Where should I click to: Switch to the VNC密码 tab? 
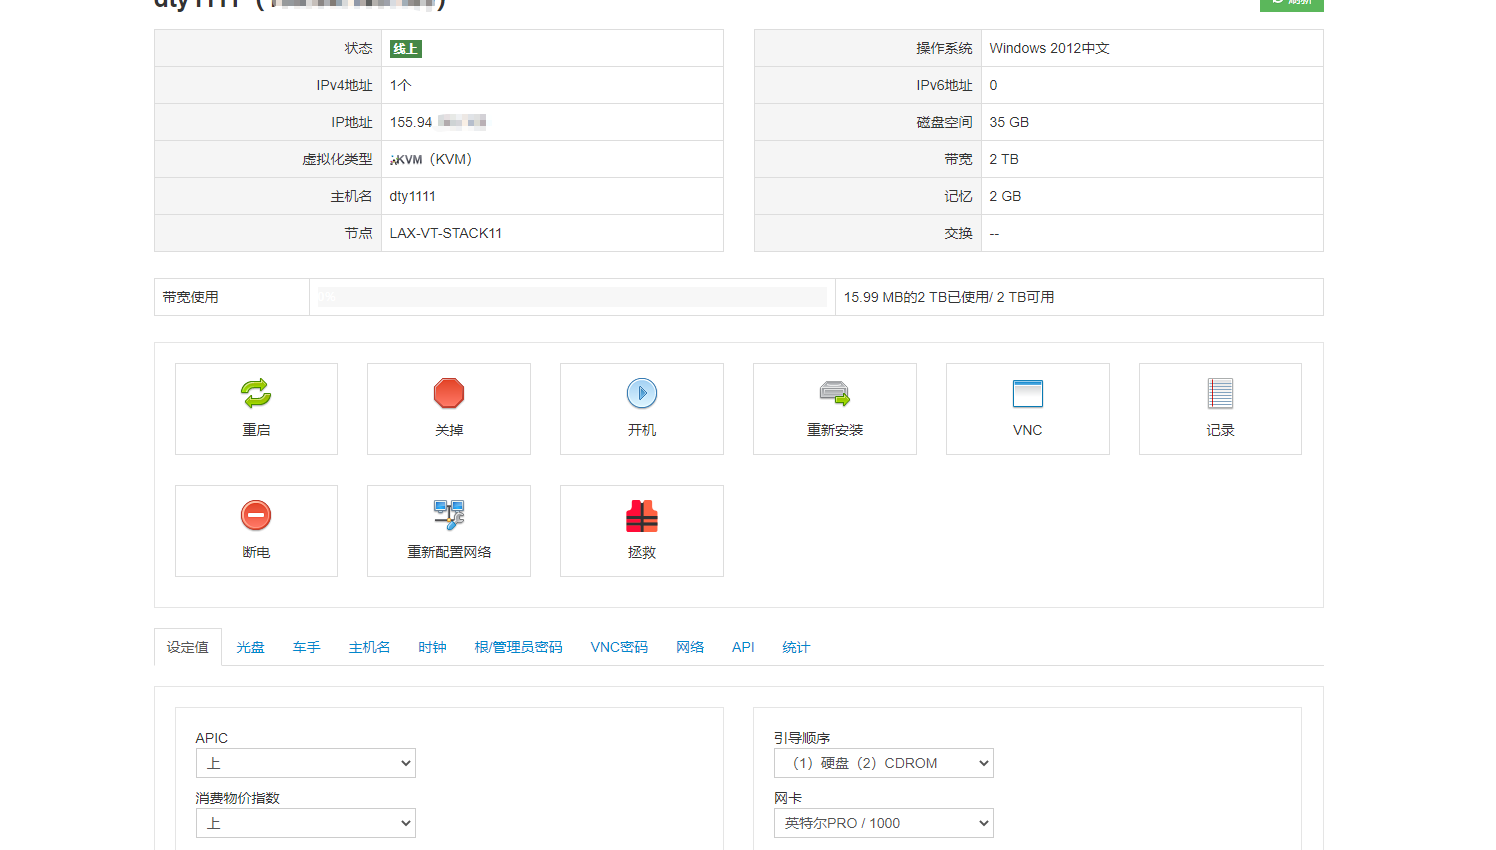pos(619,647)
